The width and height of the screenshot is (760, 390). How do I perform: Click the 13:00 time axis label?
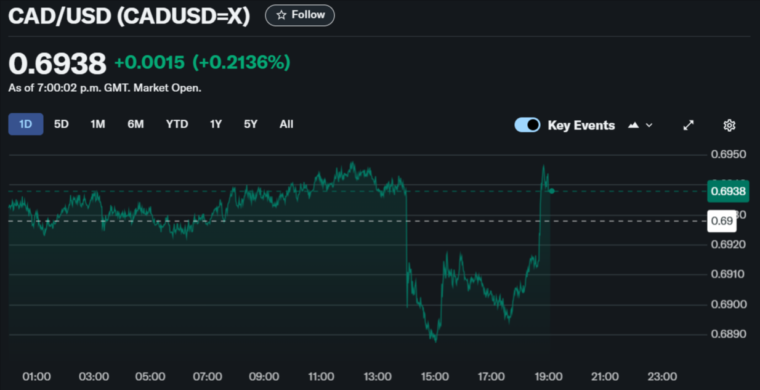[378, 376]
